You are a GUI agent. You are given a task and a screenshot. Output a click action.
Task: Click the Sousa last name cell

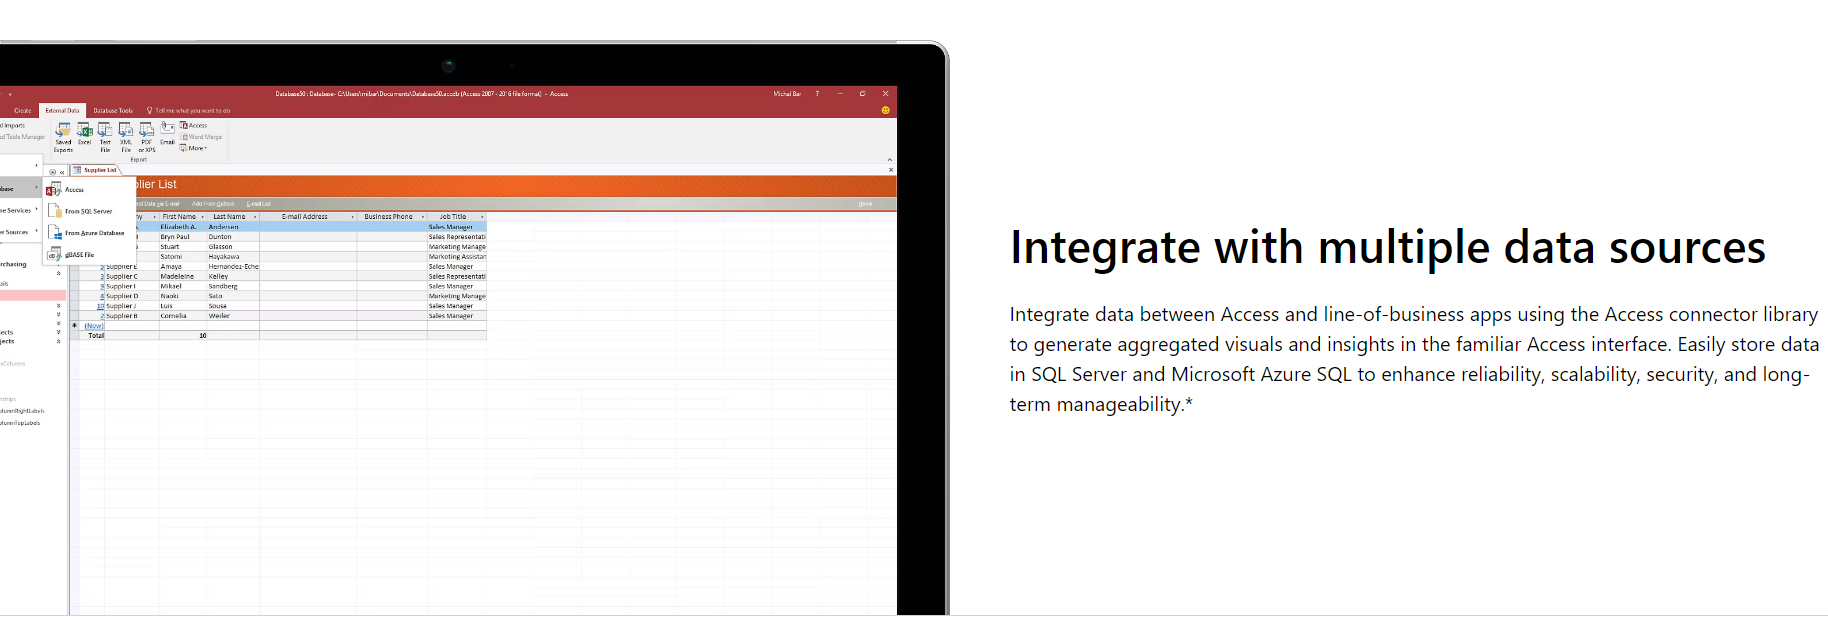pos(232,306)
